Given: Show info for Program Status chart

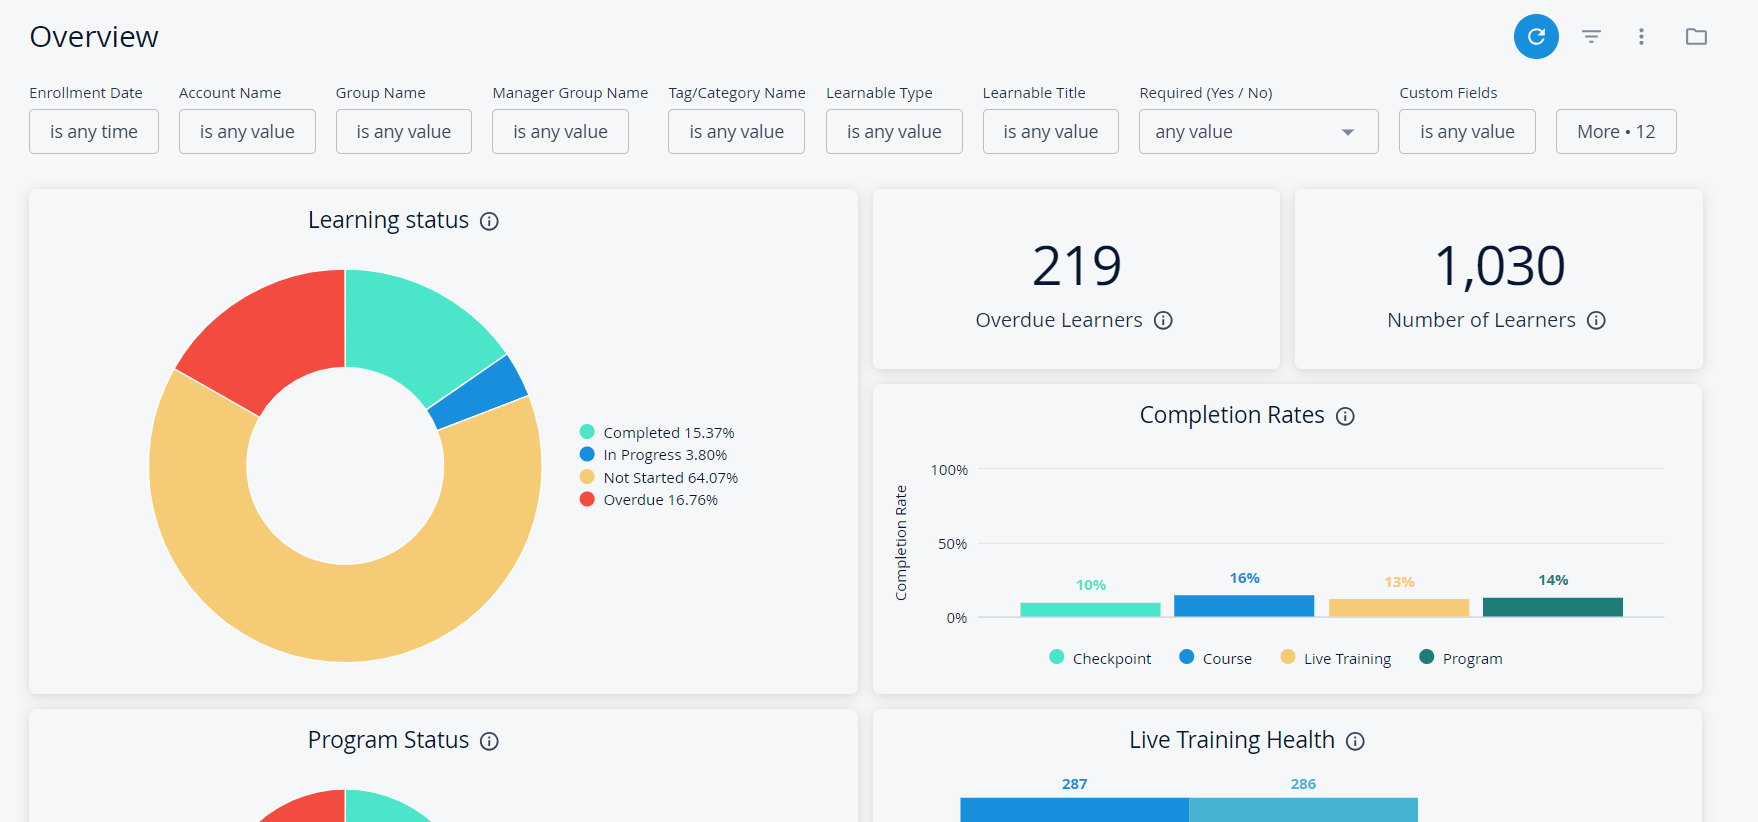Looking at the screenshot, I should (x=489, y=741).
